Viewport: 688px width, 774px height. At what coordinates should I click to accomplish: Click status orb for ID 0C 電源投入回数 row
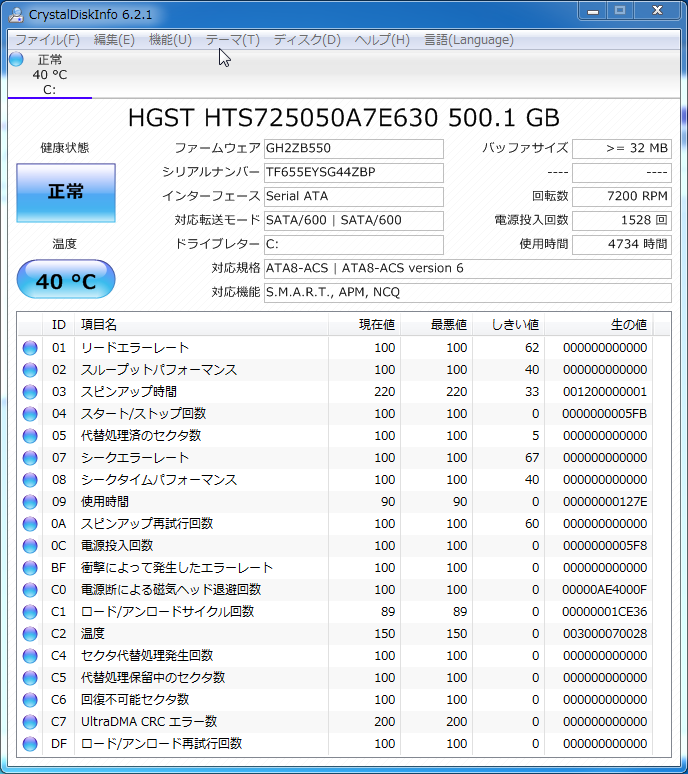(30, 545)
